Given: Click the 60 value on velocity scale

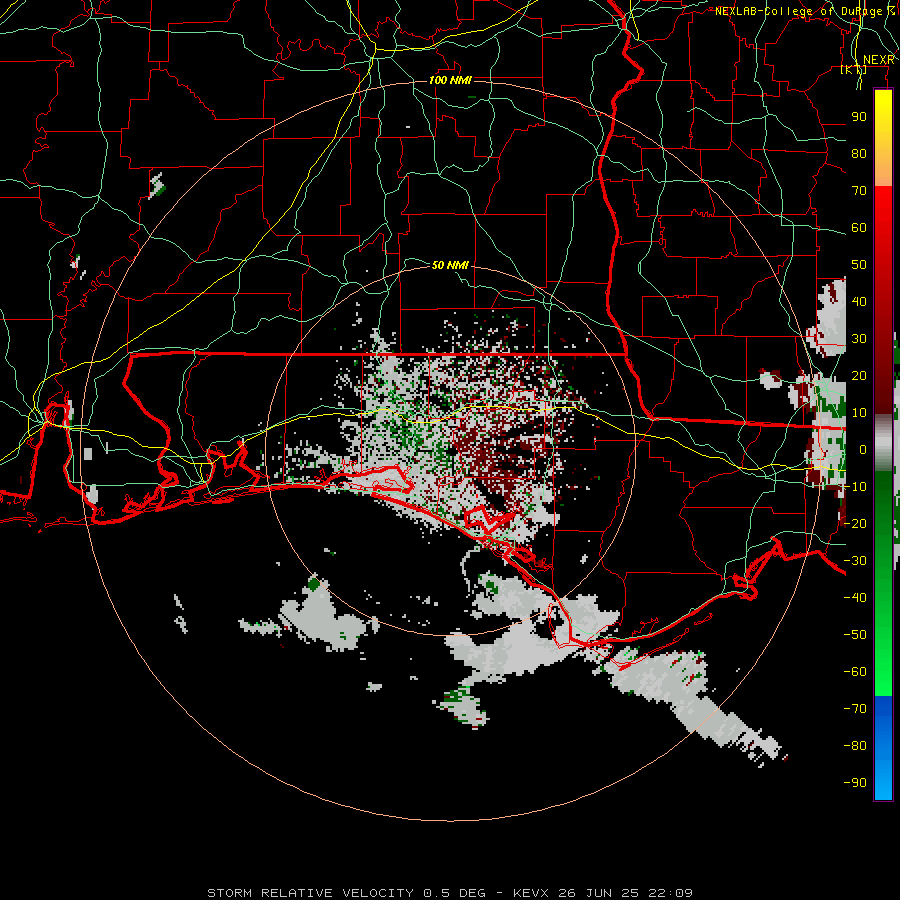Looking at the screenshot, I should 859,228.
